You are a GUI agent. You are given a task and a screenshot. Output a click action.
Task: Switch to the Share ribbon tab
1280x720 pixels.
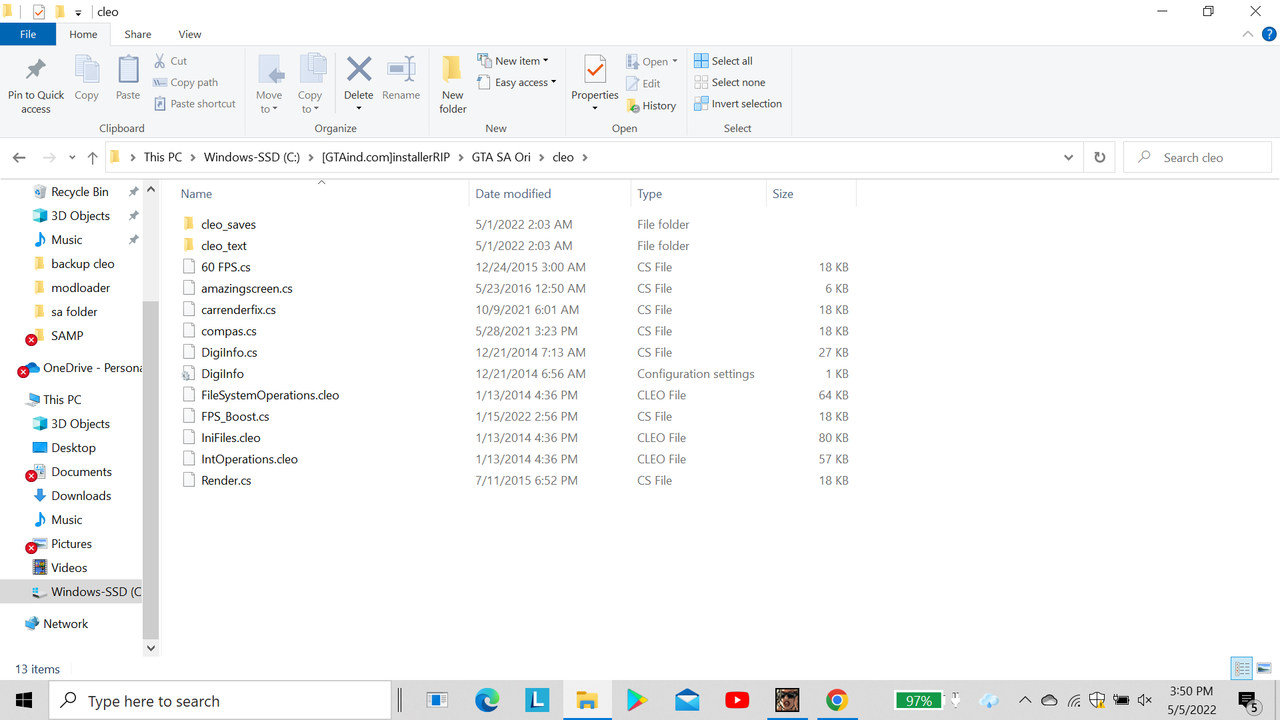point(138,34)
